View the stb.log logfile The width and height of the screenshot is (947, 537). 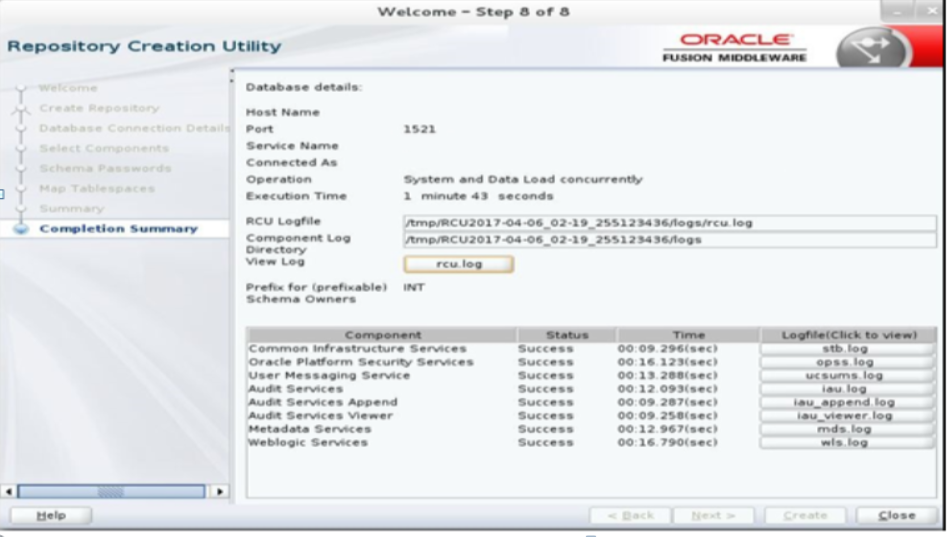pyautogui.click(x=846, y=349)
